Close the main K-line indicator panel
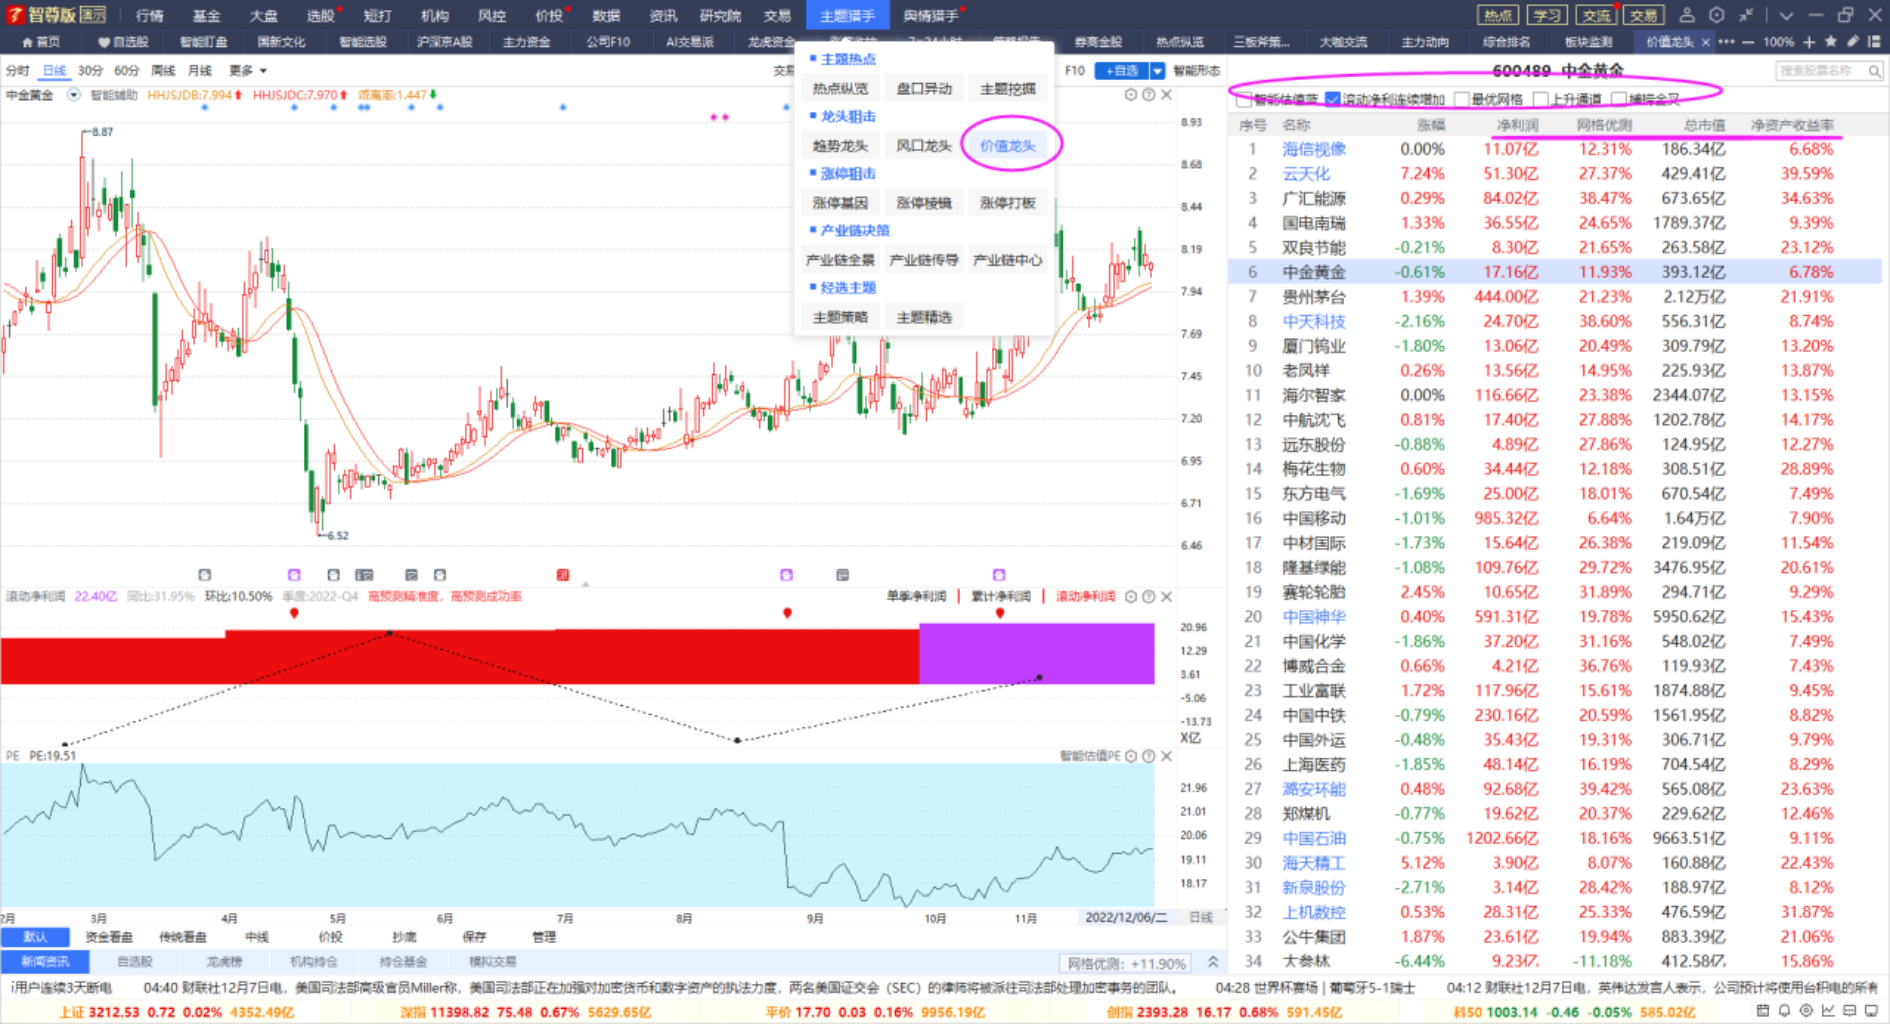This screenshot has height=1024, width=1890. (1166, 95)
